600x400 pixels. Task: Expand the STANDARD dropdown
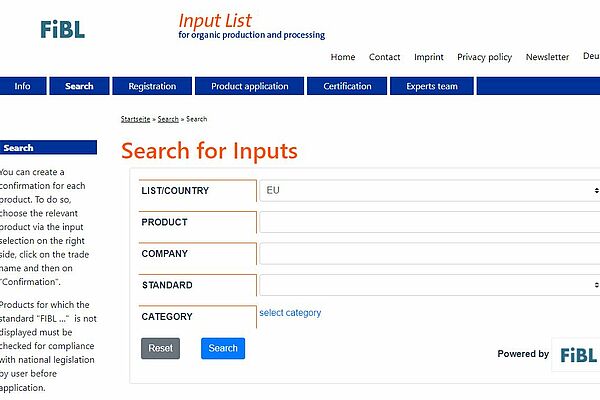coord(430,285)
